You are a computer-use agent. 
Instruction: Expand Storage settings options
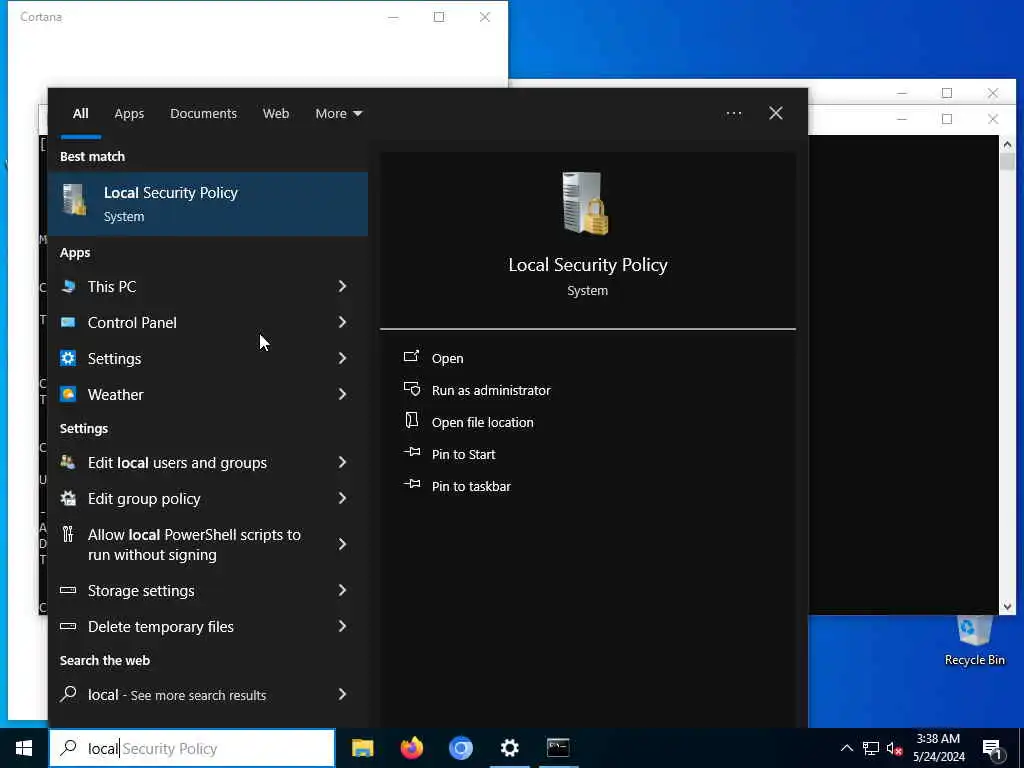342,590
